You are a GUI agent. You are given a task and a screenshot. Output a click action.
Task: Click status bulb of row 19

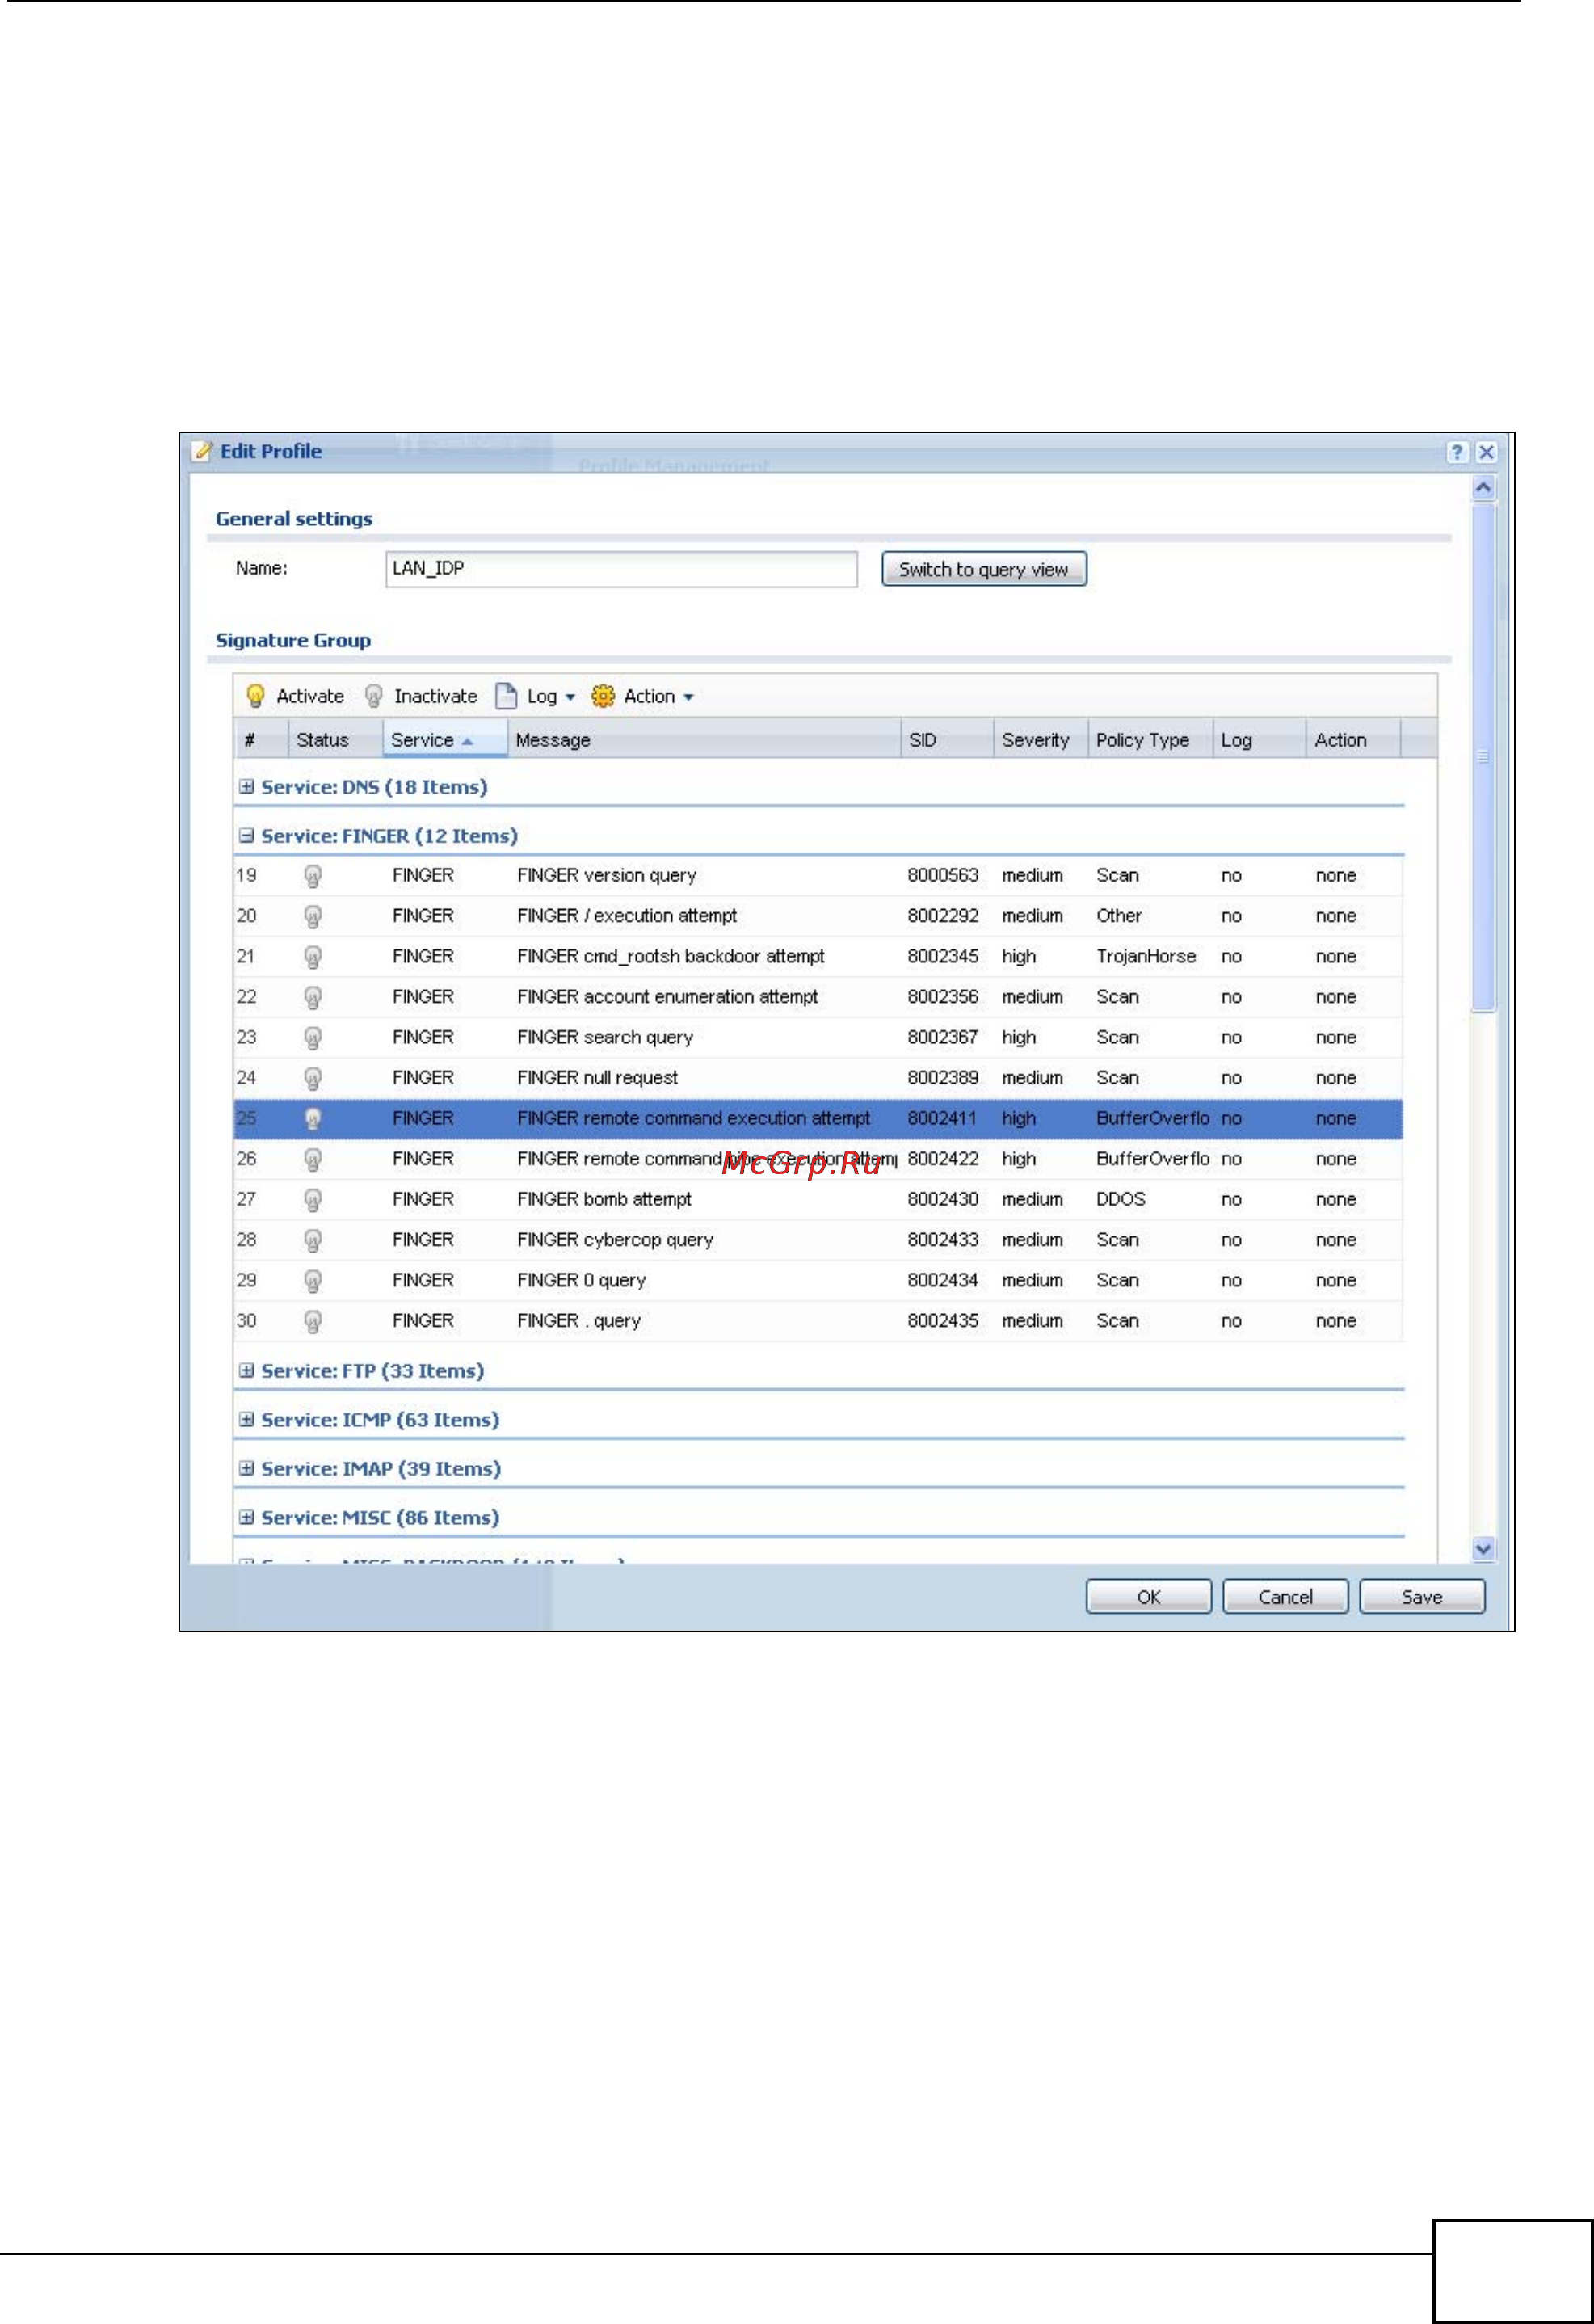tap(313, 876)
